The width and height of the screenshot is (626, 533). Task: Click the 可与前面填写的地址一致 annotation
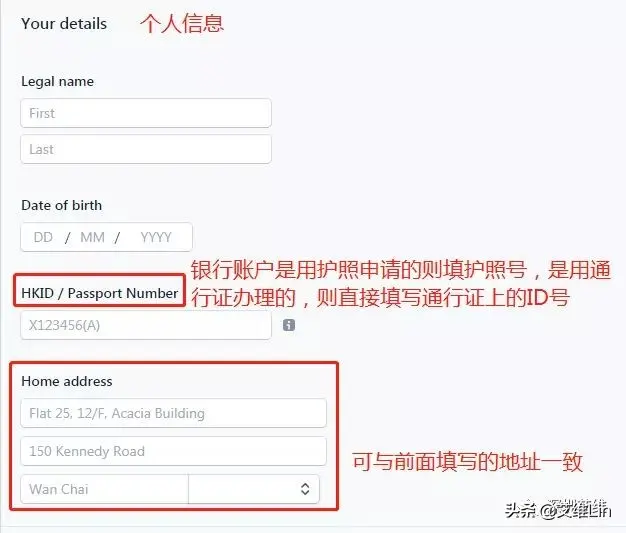(x=467, y=462)
